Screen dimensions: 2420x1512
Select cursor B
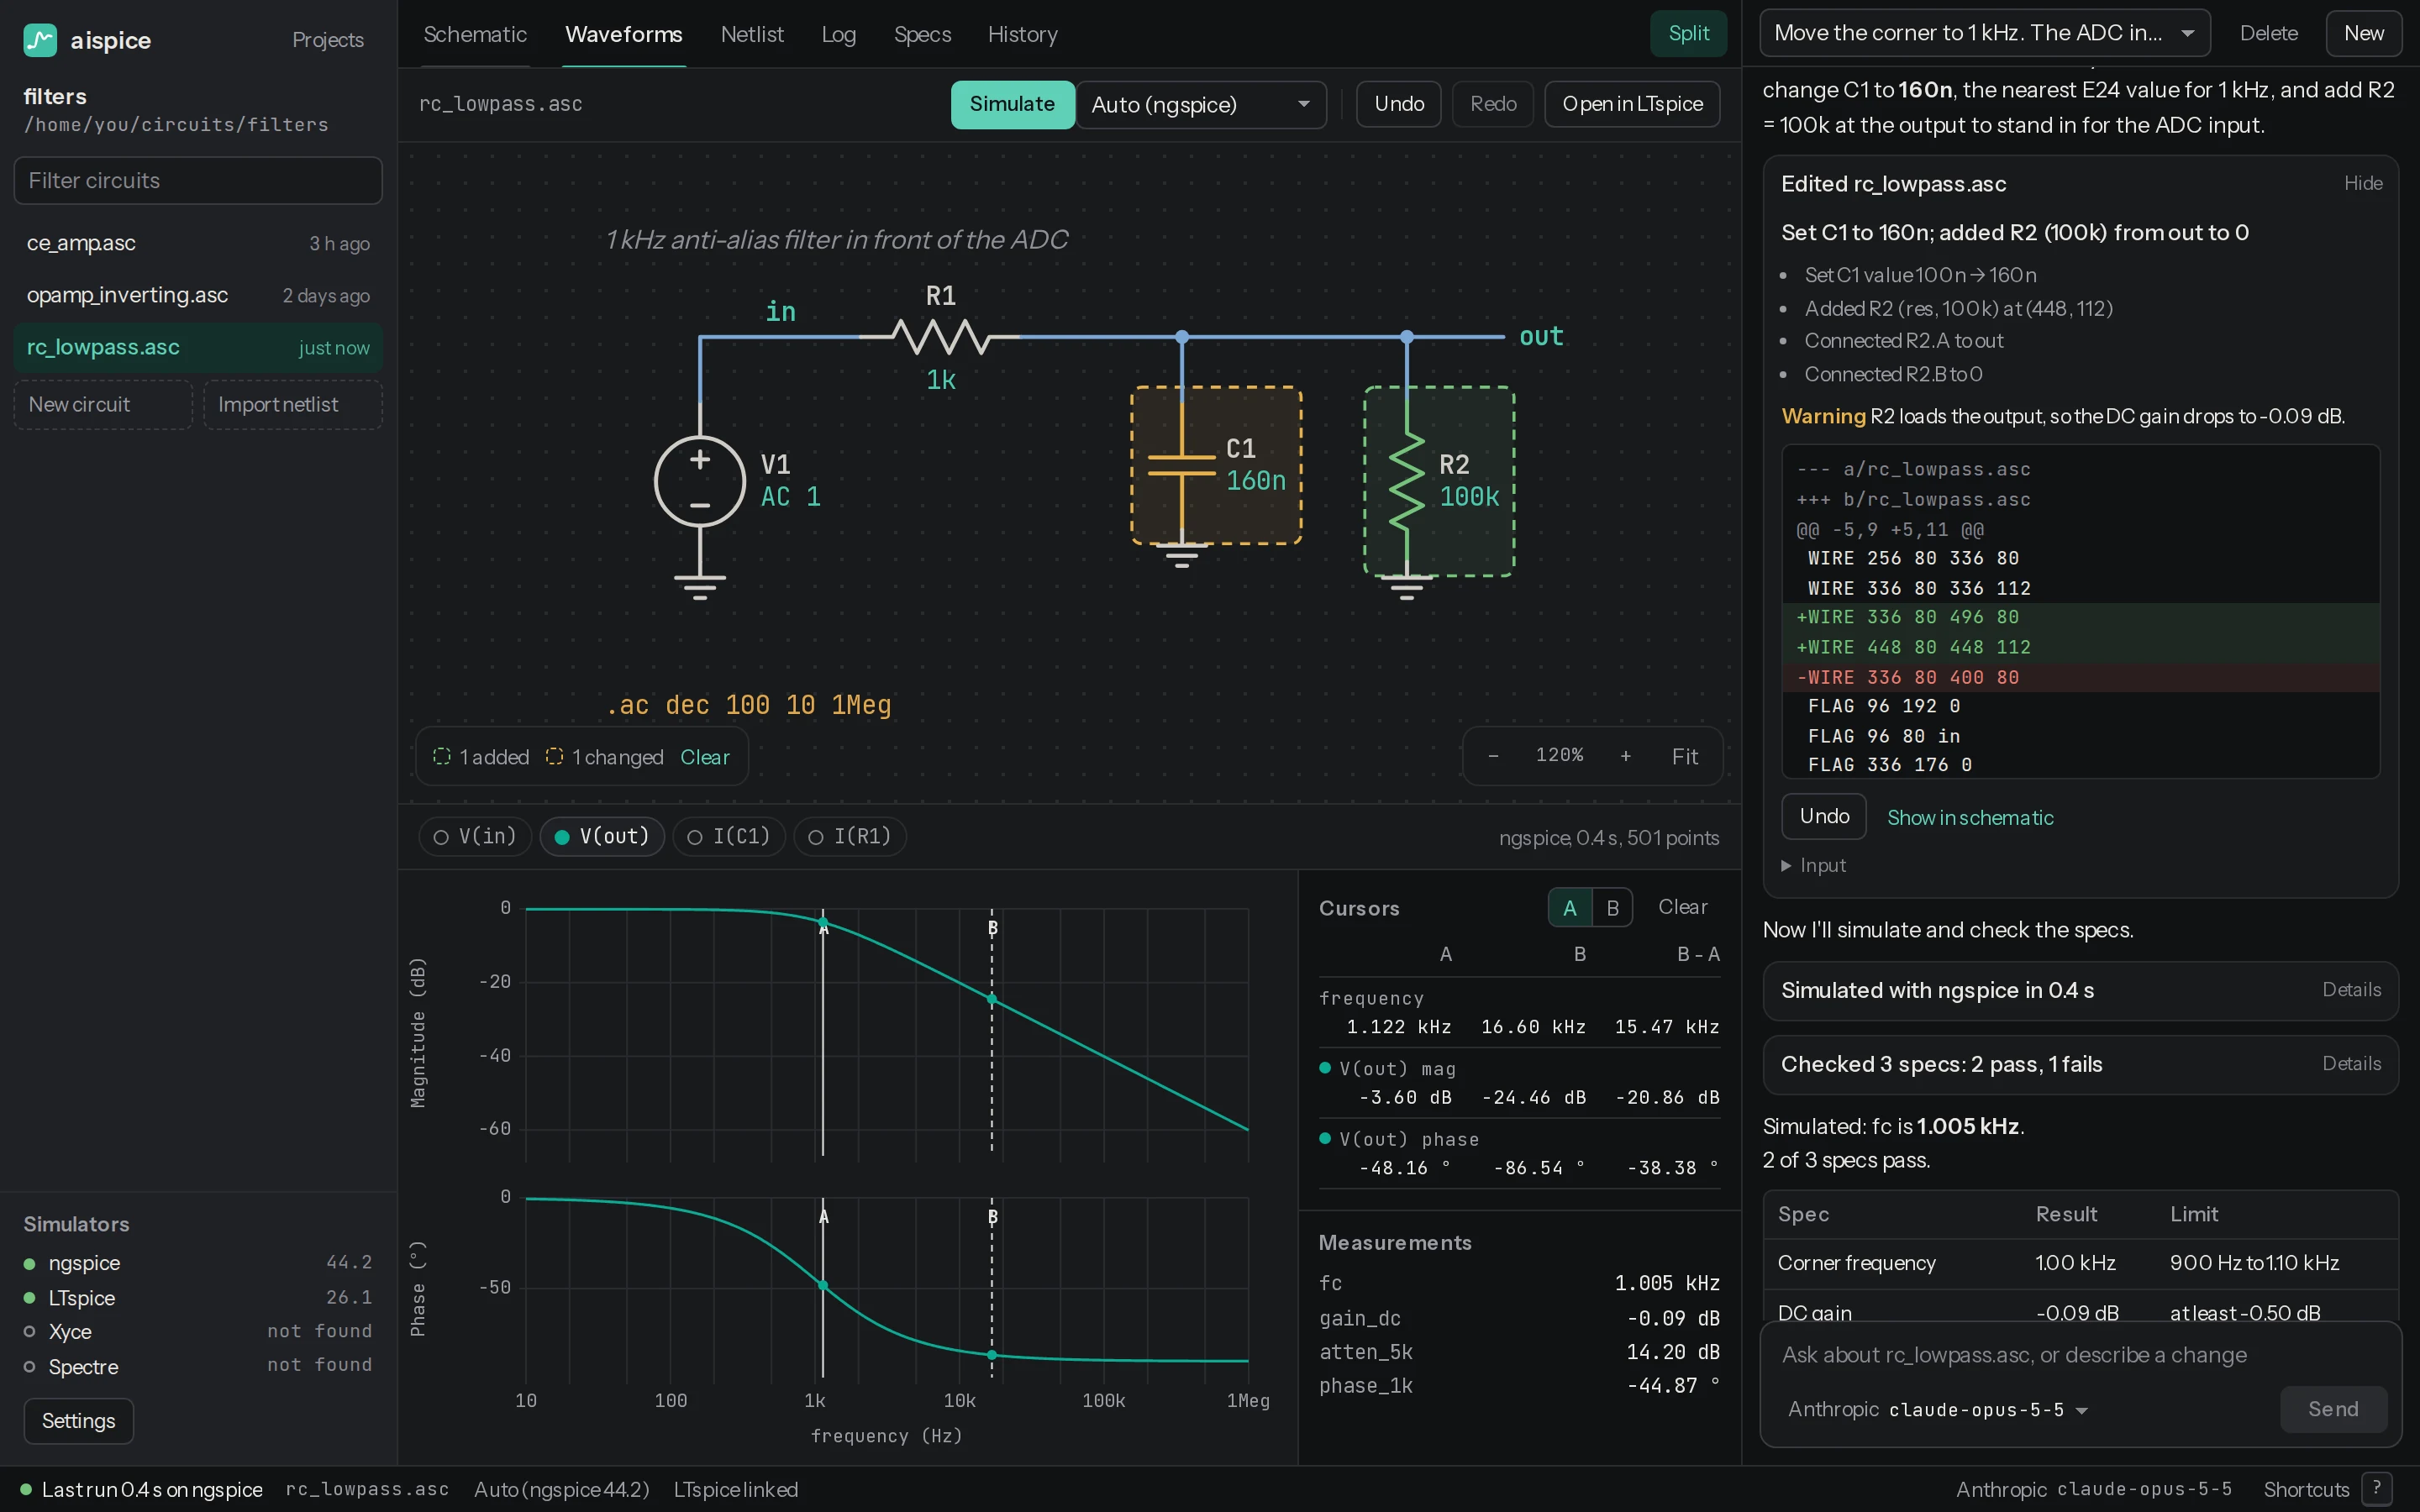click(1612, 907)
